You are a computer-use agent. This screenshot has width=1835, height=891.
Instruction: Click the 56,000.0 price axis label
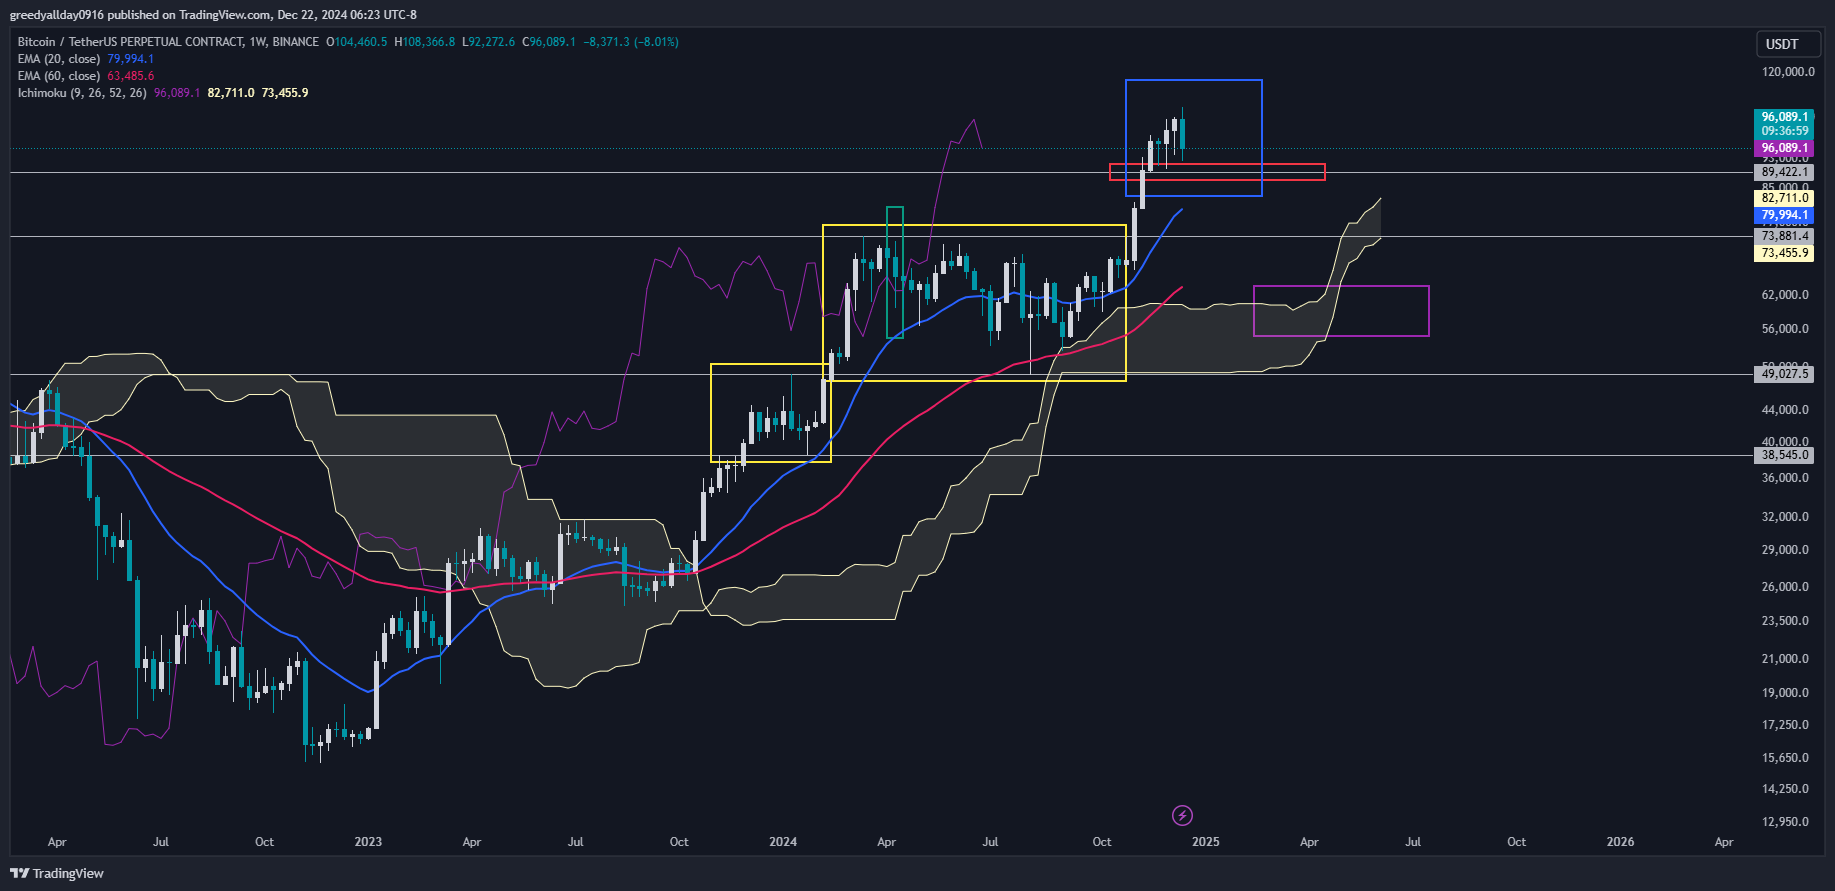tap(1785, 329)
